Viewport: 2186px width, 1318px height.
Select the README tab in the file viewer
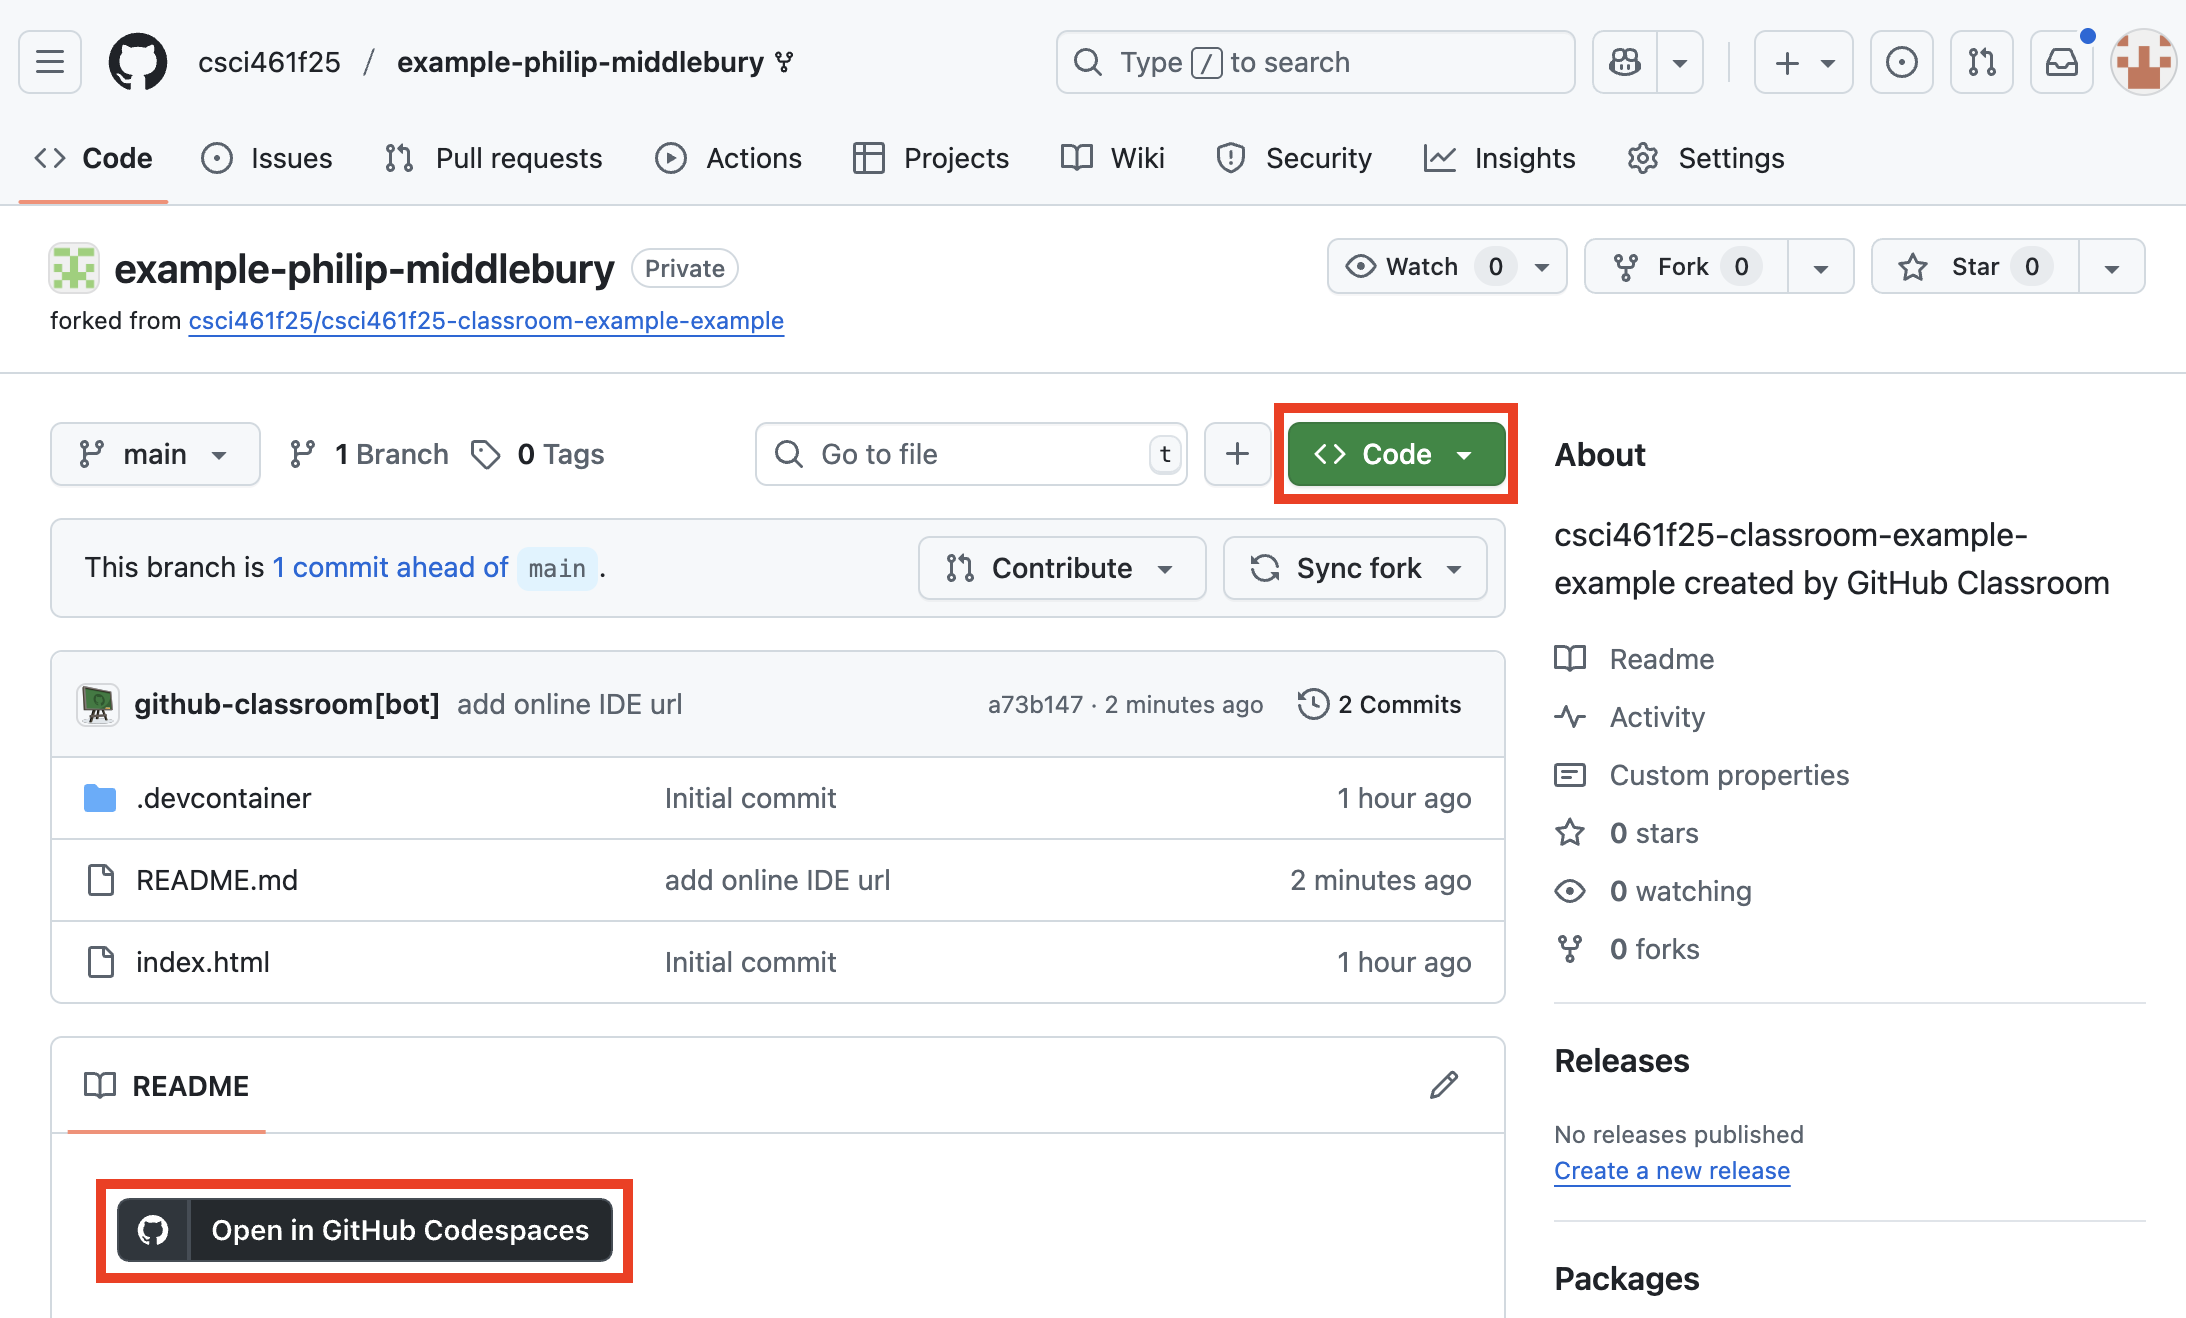pyautogui.click(x=167, y=1085)
